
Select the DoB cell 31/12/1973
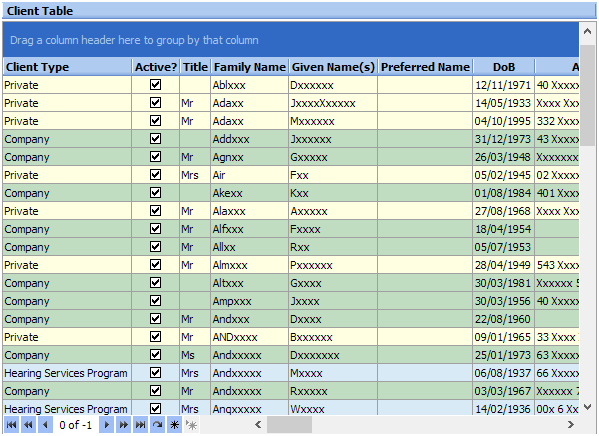[x=503, y=139]
